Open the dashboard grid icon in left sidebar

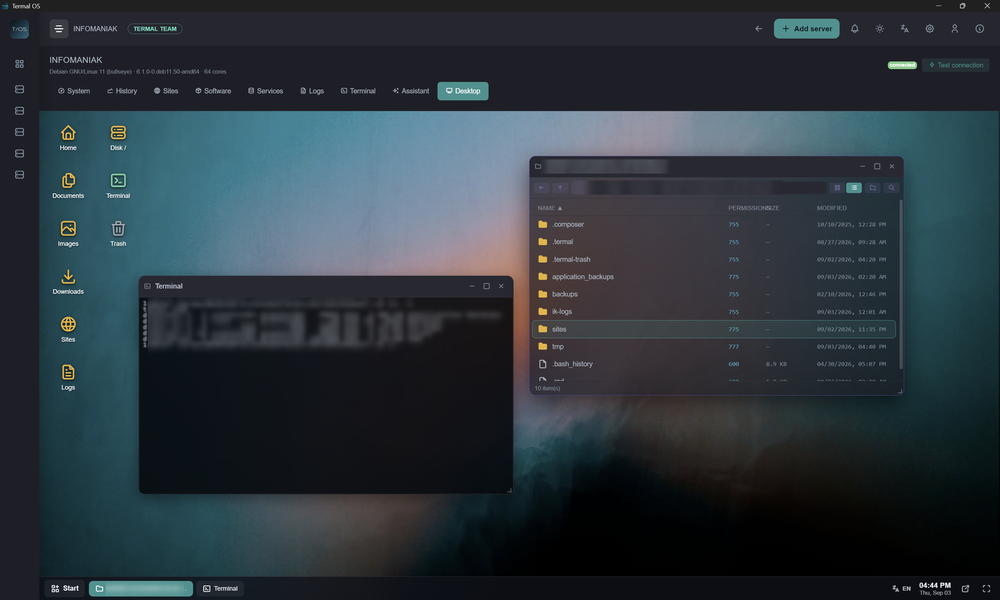[x=20, y=64]
